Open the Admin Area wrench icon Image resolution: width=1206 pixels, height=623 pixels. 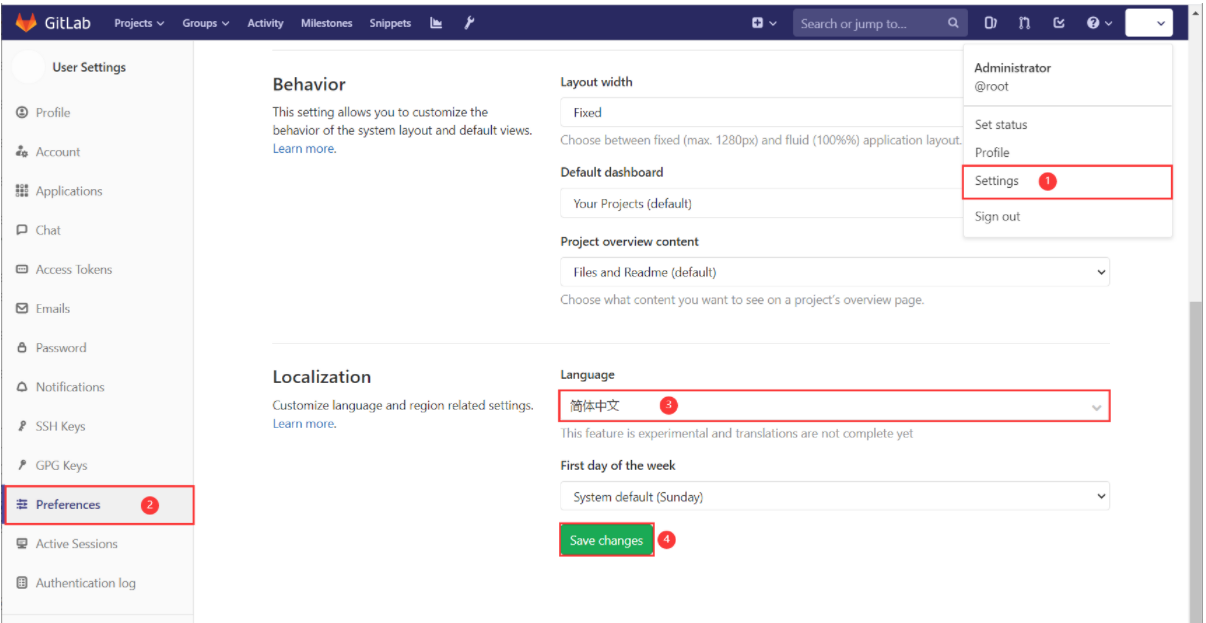click(x=468, y=23)
